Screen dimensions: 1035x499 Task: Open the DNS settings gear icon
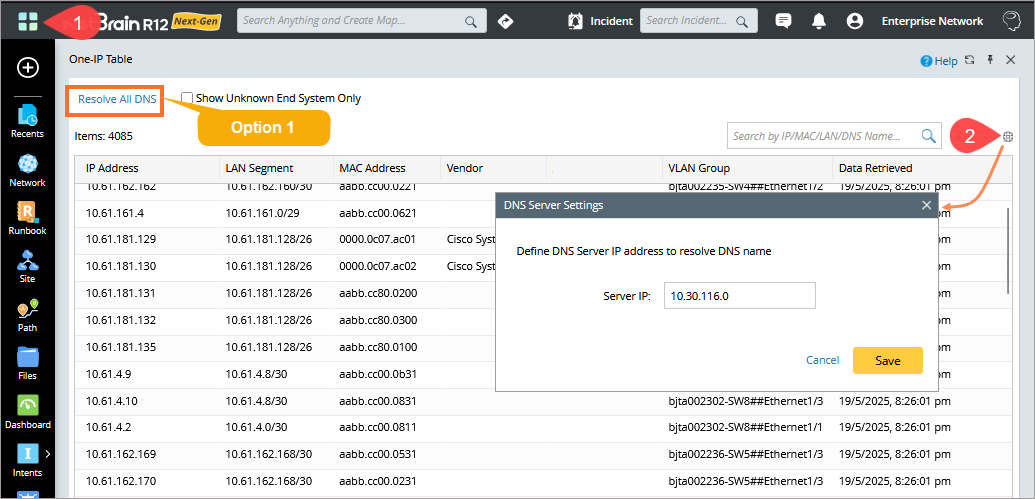pos(1007,137)
